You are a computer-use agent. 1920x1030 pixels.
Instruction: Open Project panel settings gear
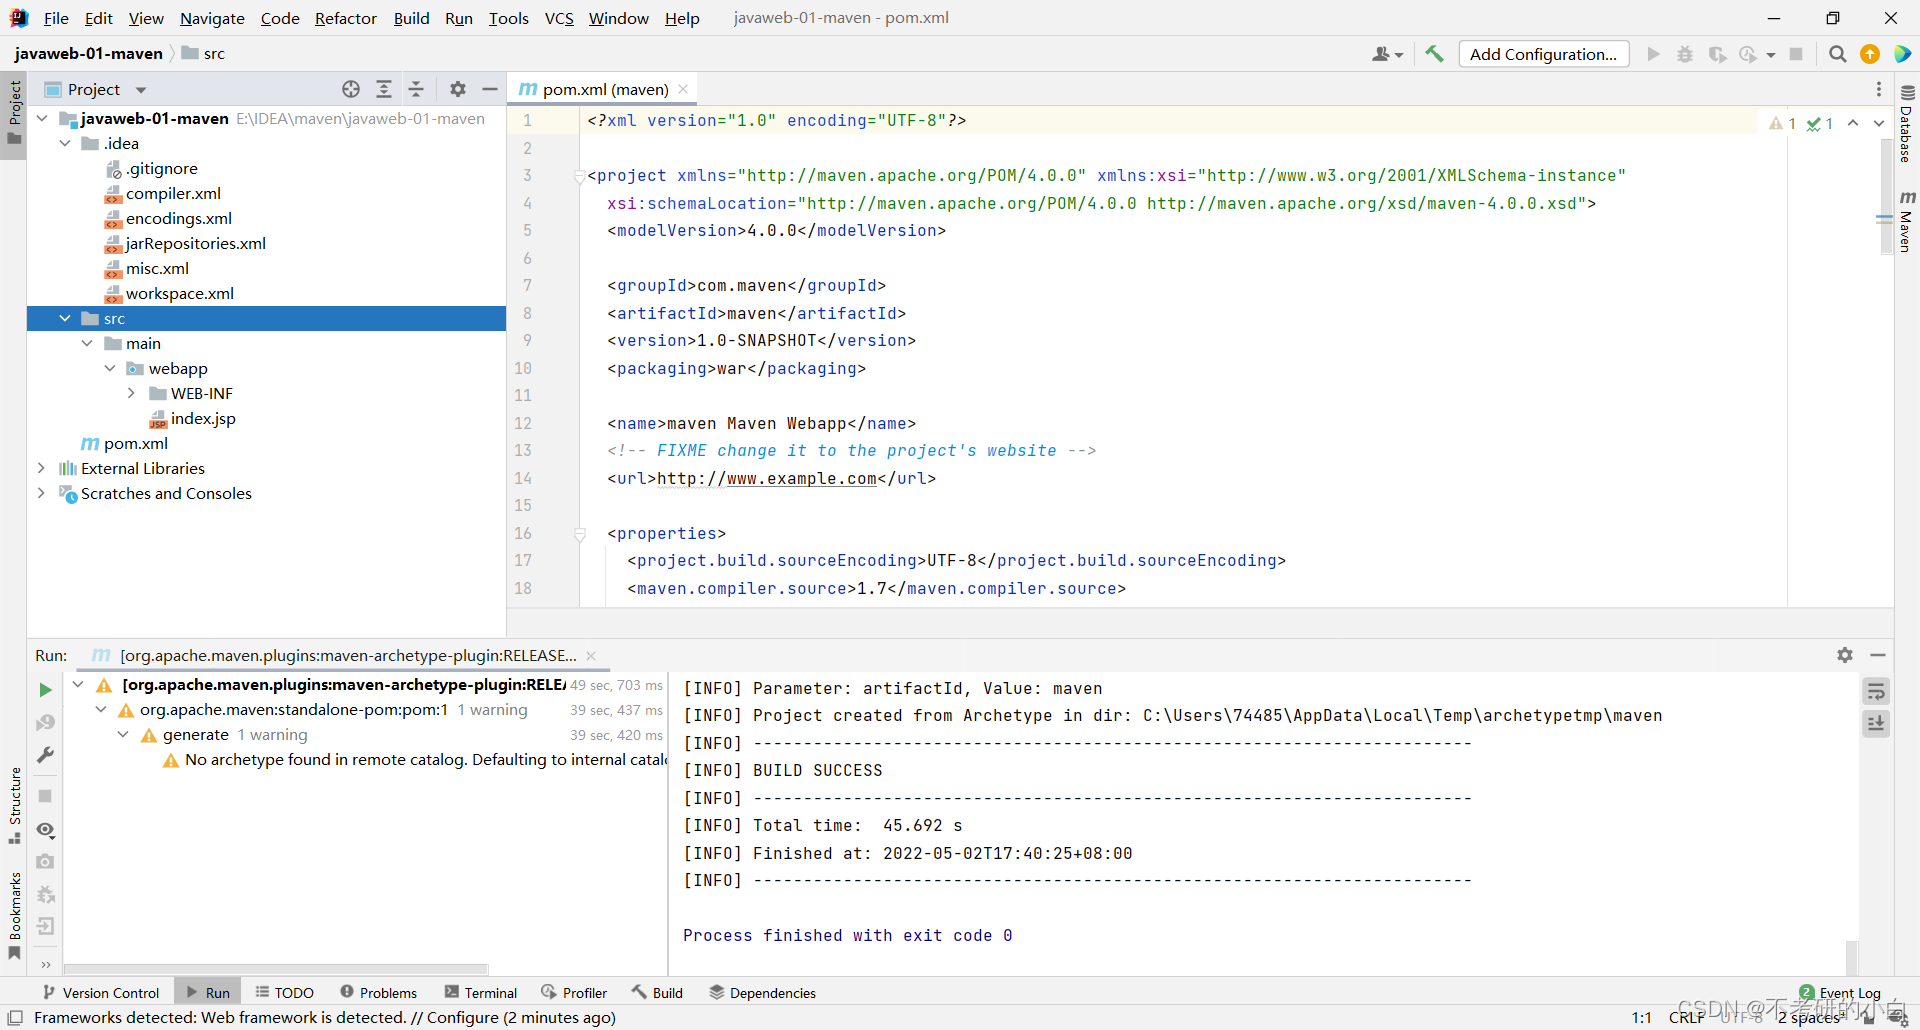pyautogui.click(x=457, y=89)
